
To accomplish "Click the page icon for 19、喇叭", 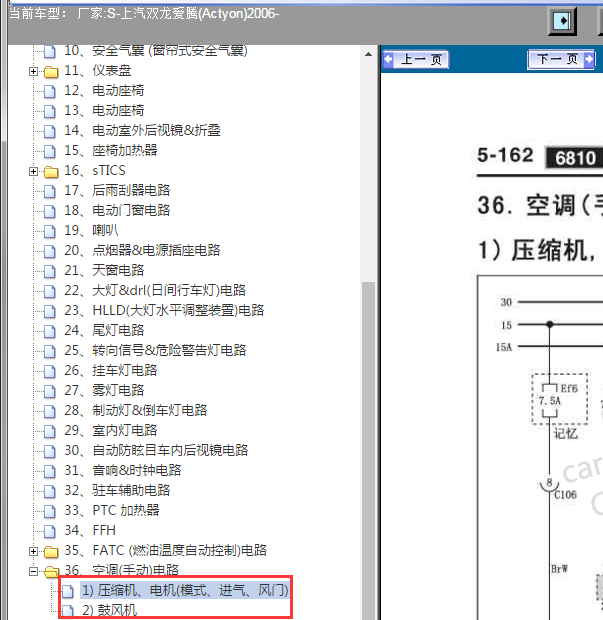I will coord(49,231).
